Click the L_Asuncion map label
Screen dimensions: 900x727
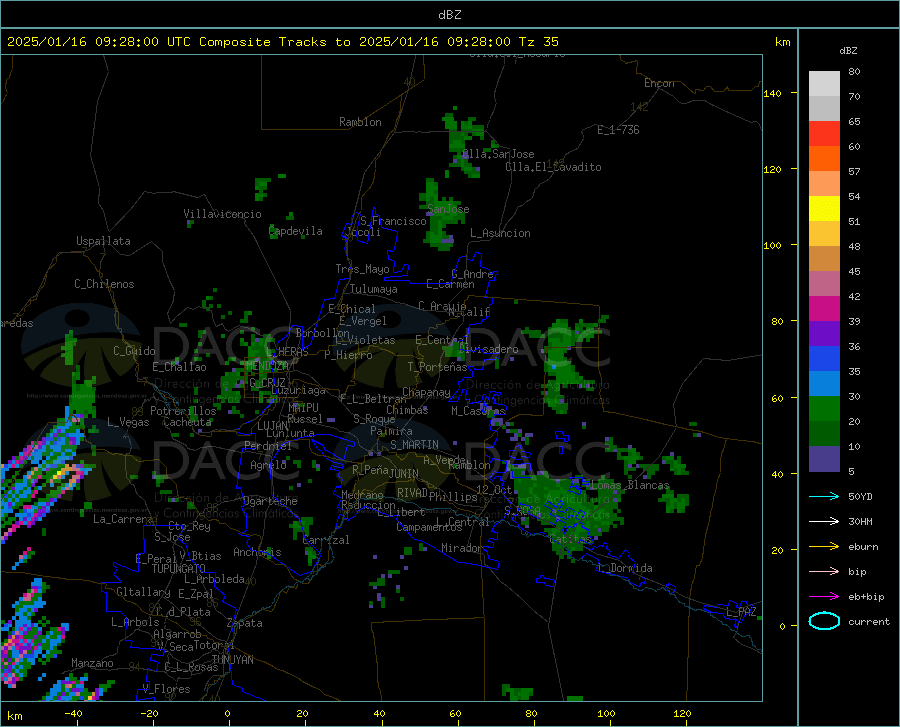point(500,233)
